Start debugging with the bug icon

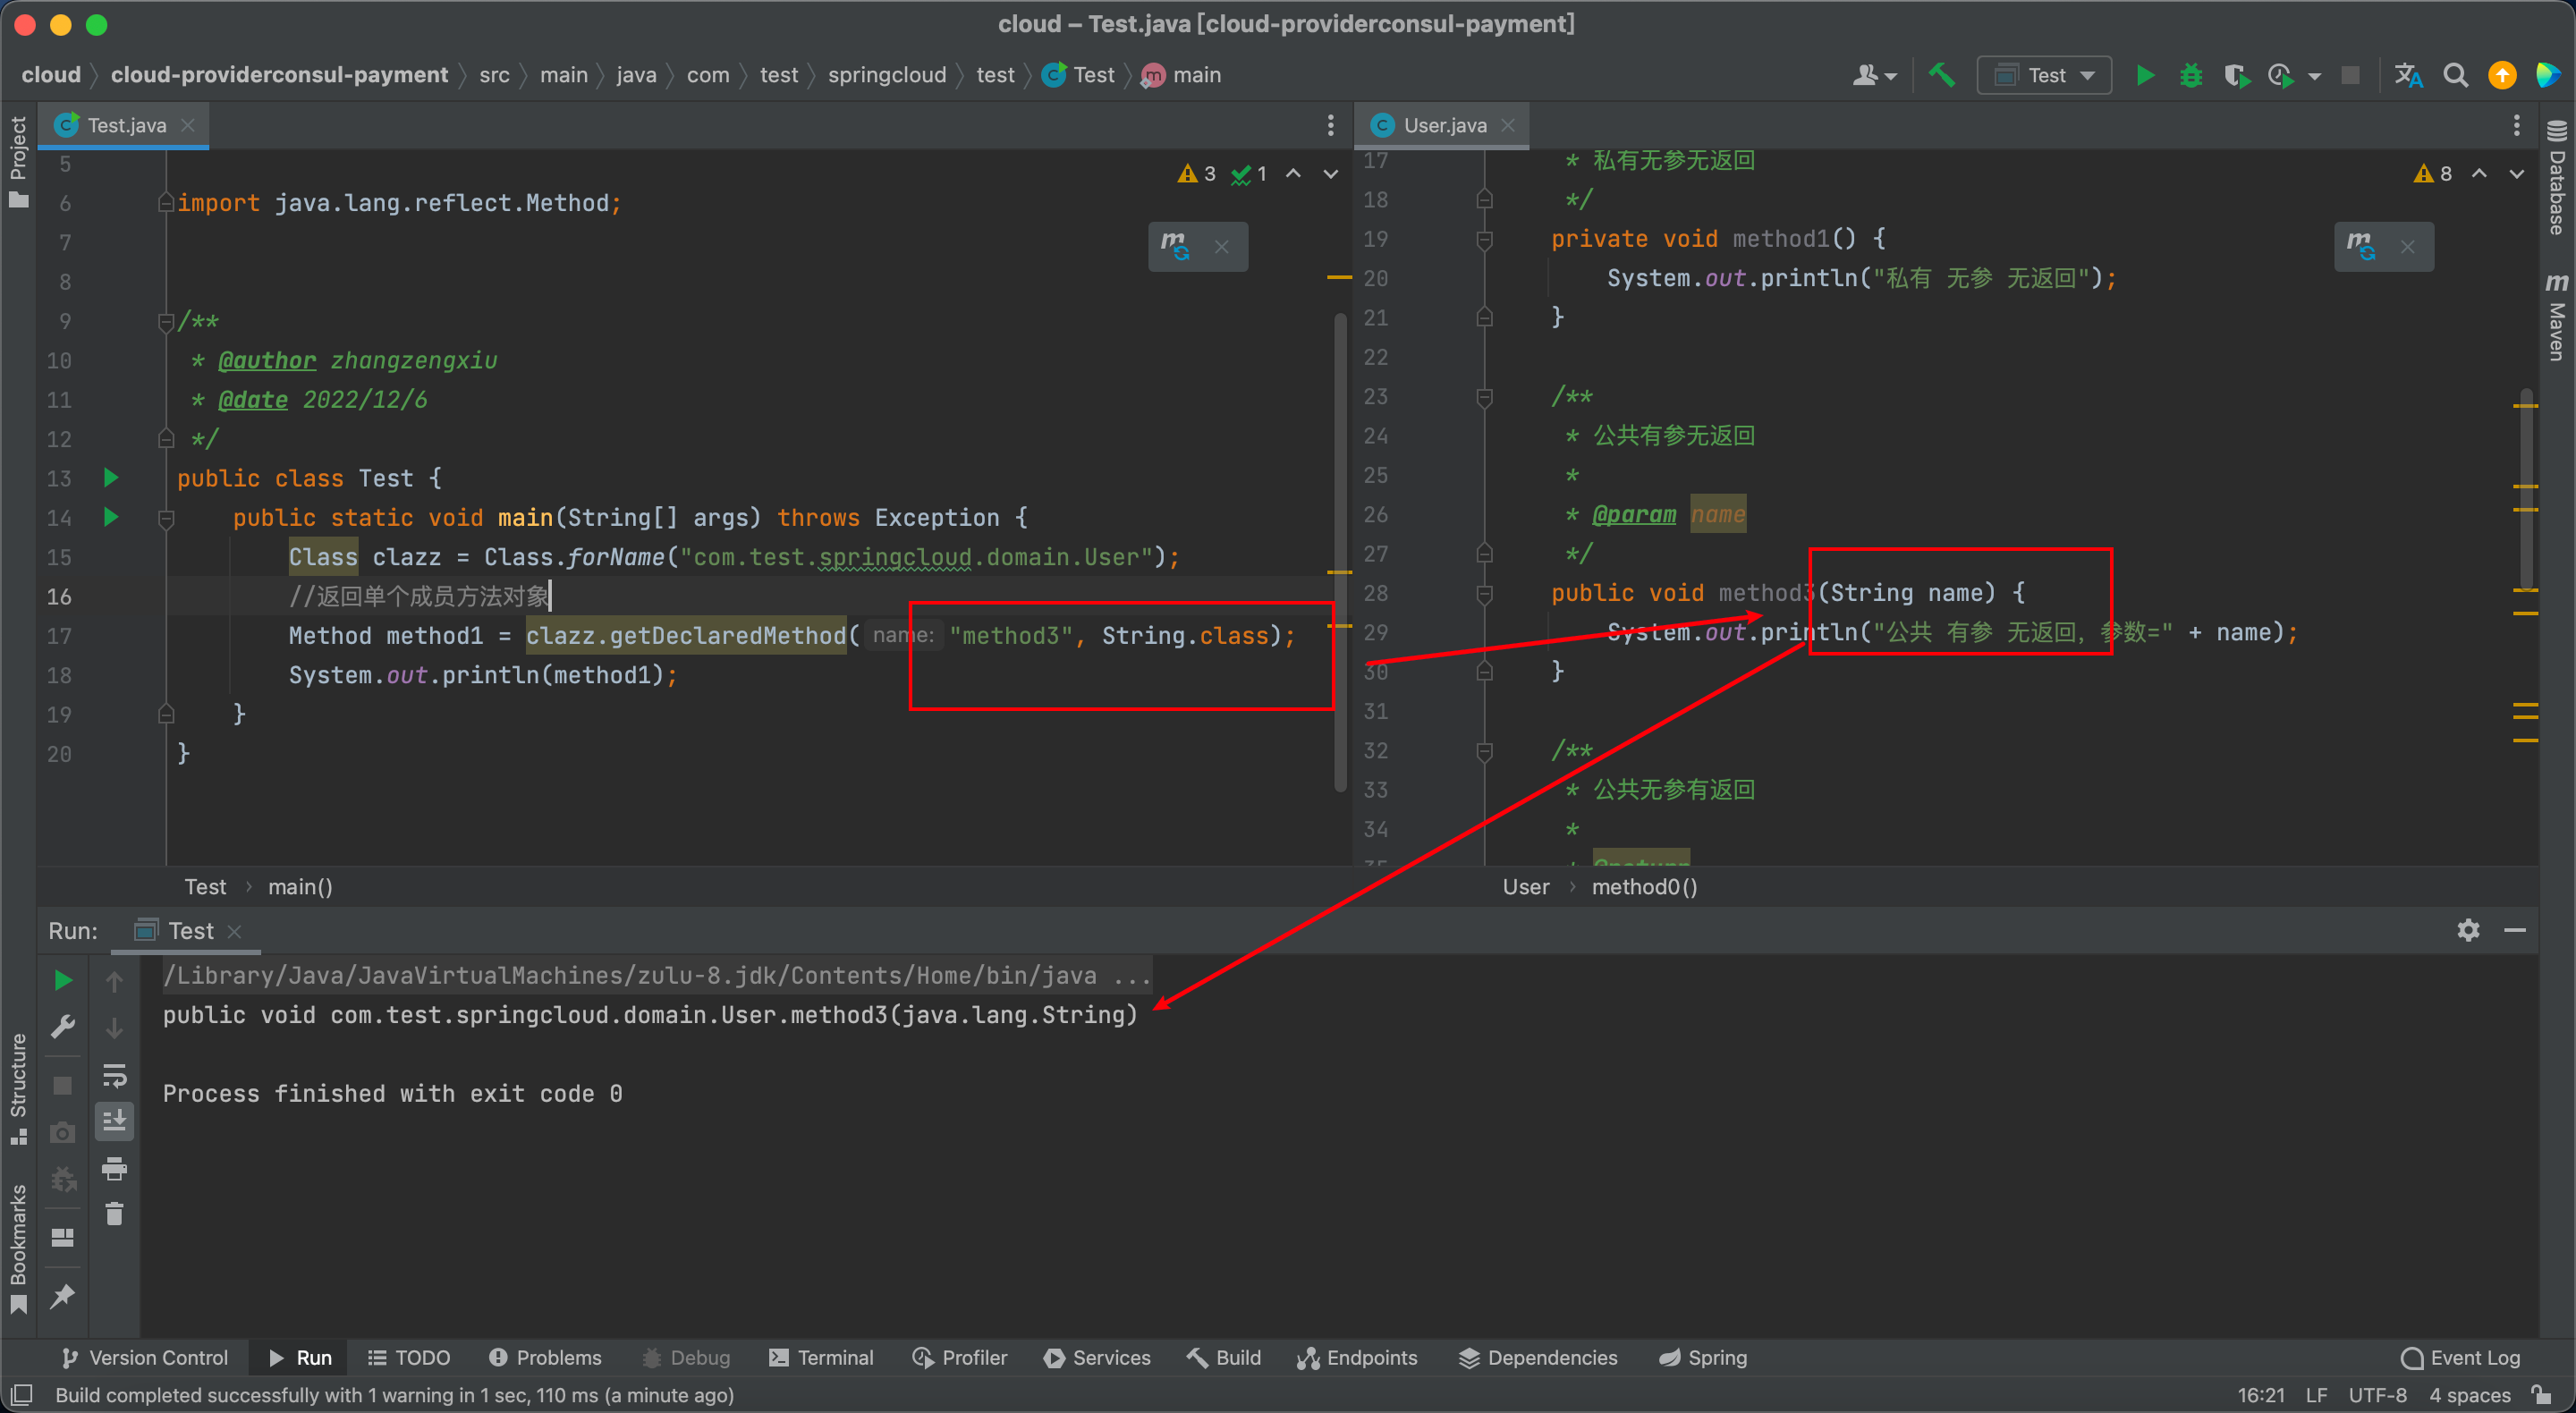(x=2190, y=75)
